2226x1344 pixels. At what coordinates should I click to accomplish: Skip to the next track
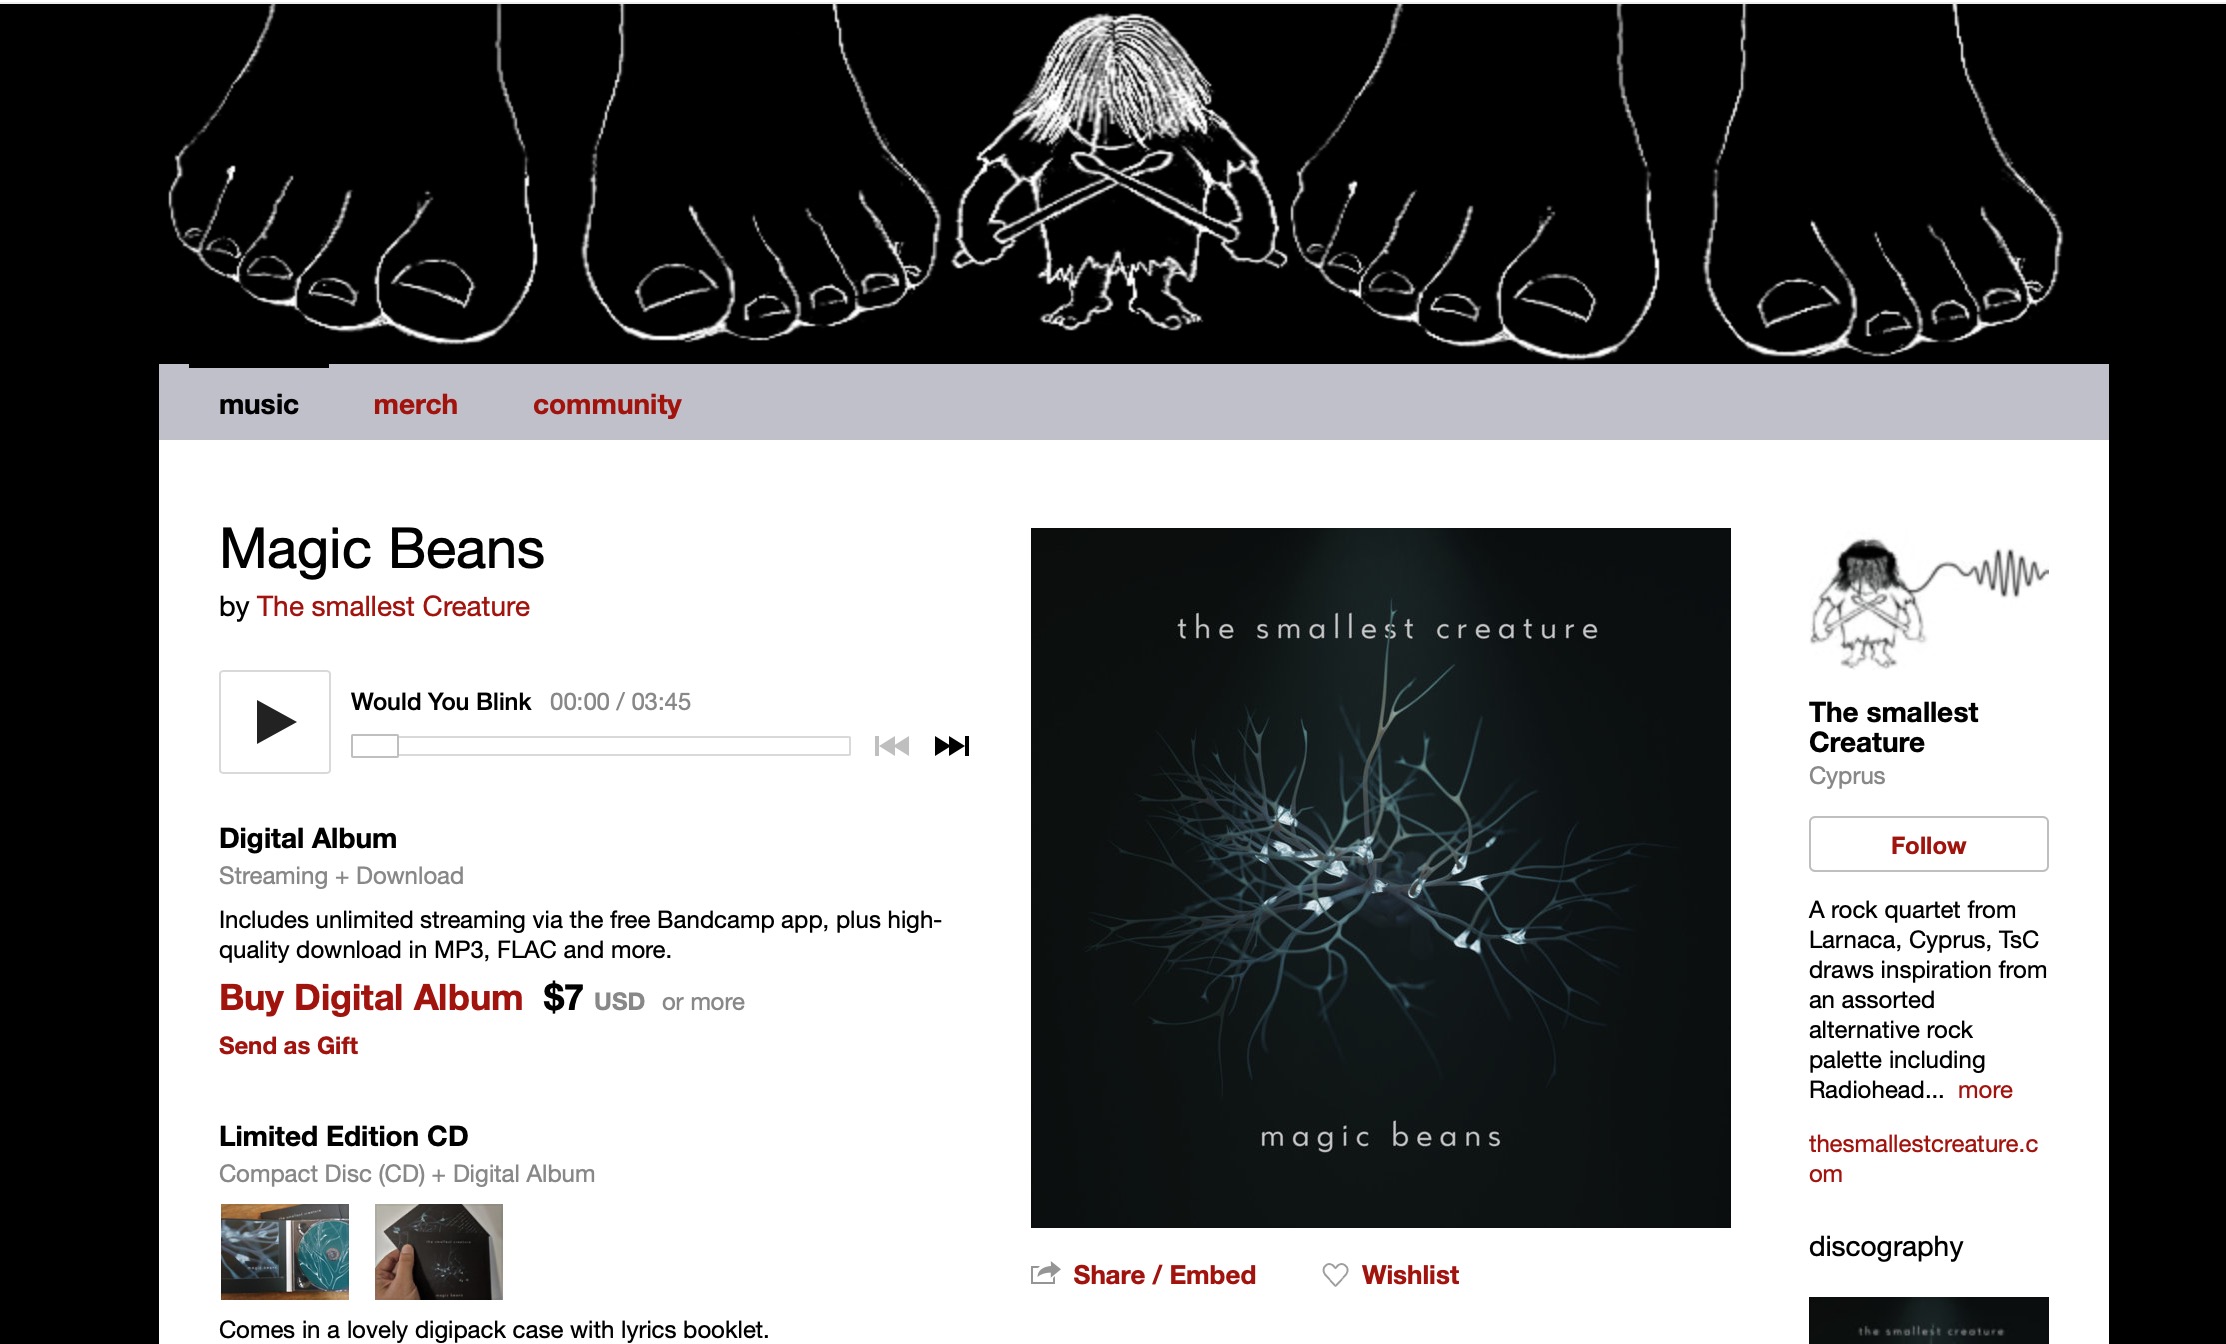(x=951, y=746)
